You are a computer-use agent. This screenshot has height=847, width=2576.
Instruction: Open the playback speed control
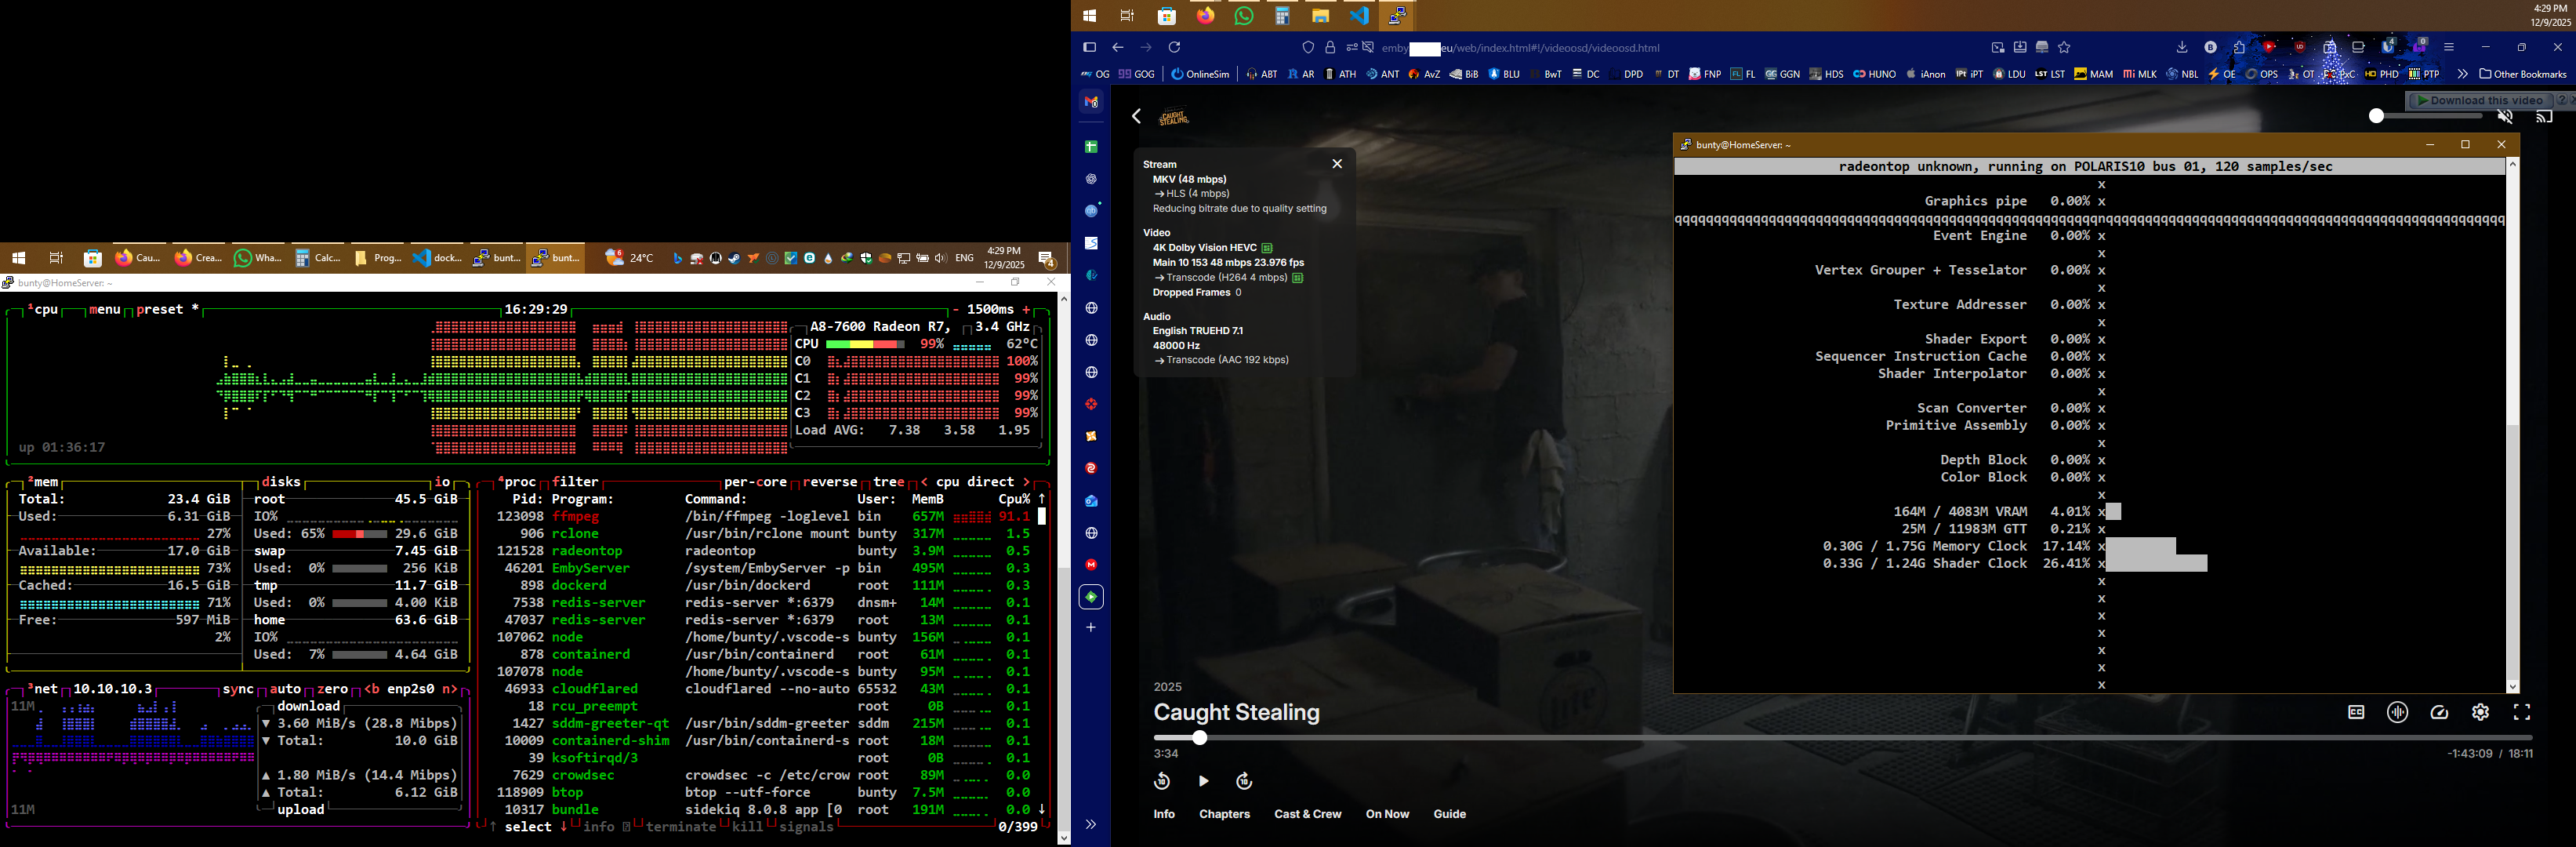pyautogui.click(x=2439, y=712)
